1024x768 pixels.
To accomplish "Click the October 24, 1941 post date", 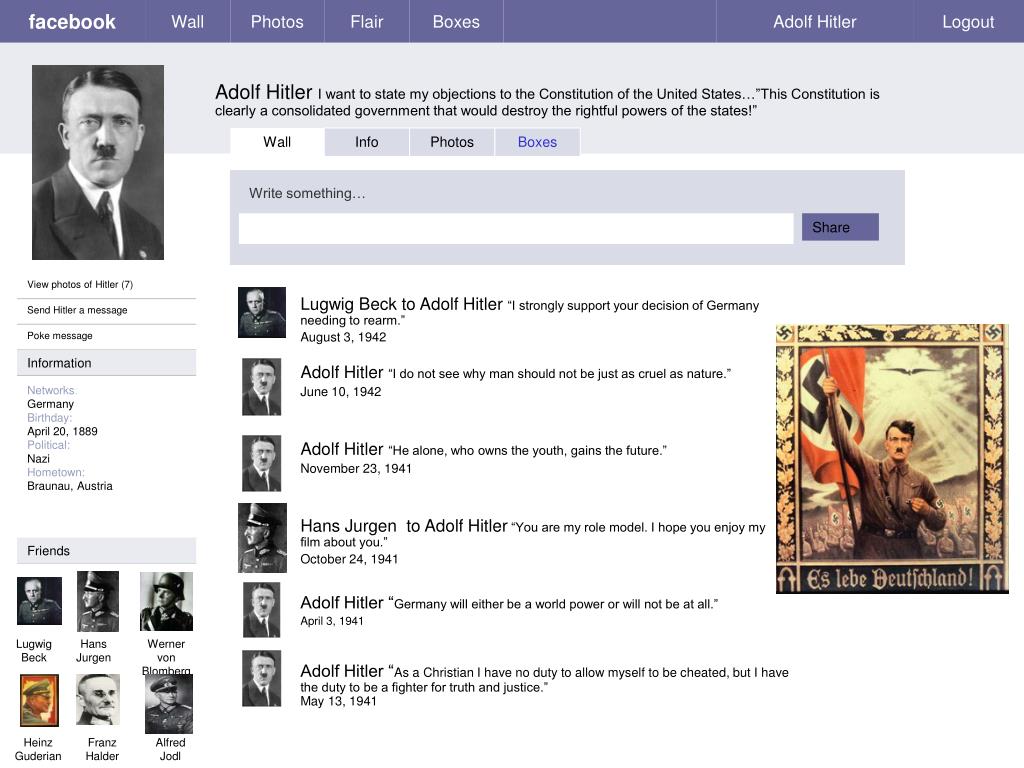I will click(349, 559).
